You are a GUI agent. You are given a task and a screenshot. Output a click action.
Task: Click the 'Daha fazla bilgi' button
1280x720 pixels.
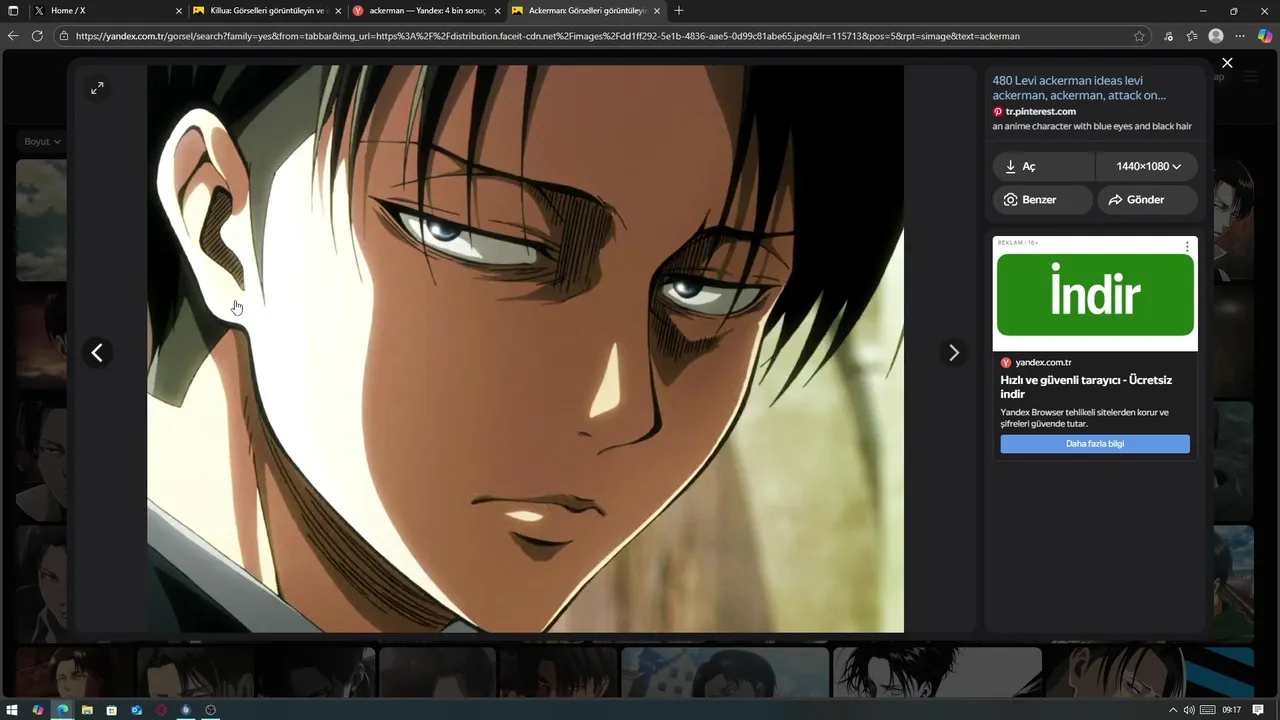tap(1095, 444)
